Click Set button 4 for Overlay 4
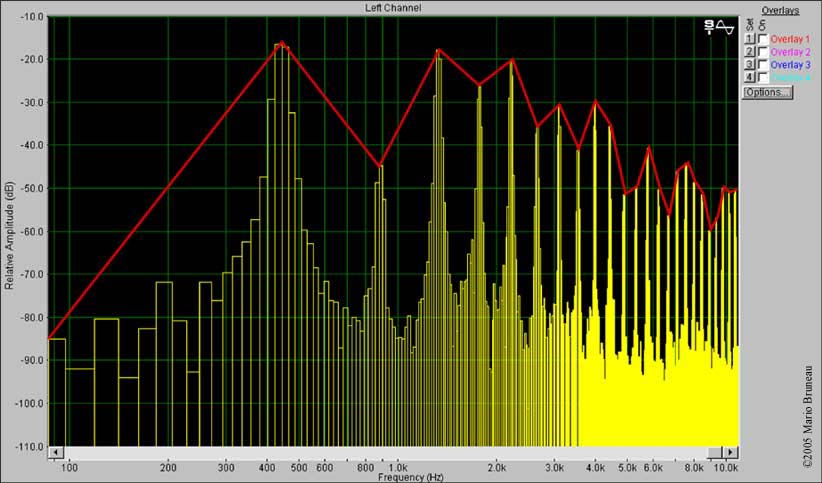The height and width of the screenshot is (483, 822). click(750, 78)
